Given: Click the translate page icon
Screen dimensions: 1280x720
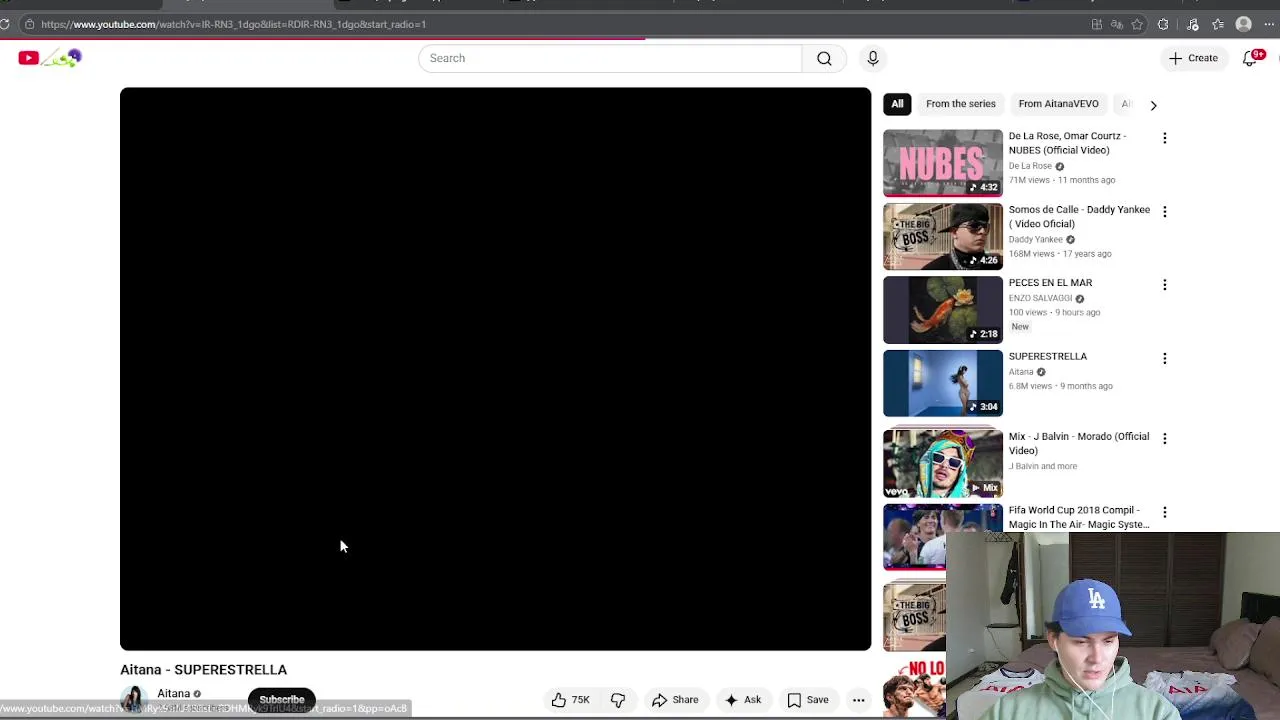Looking at the screenshot, I should tap(1117, 24).
